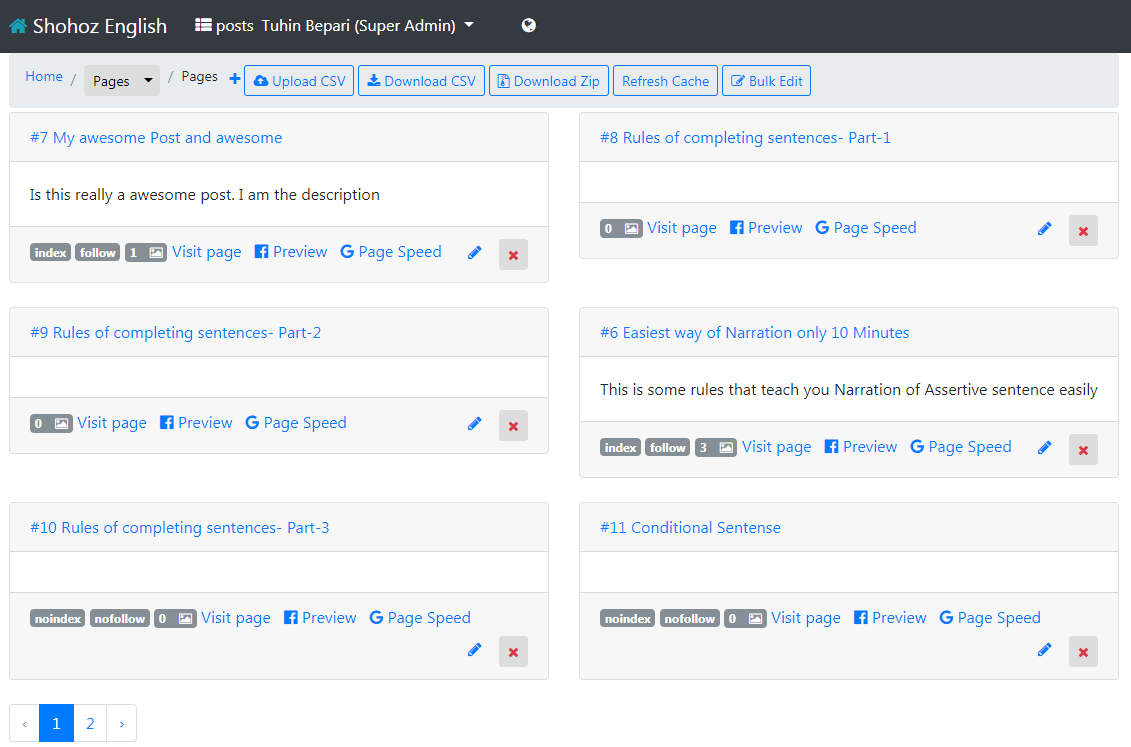Visit page for Conditional Sentense post
Viewport: 1131px width, 747px height.
coord(805,617)
